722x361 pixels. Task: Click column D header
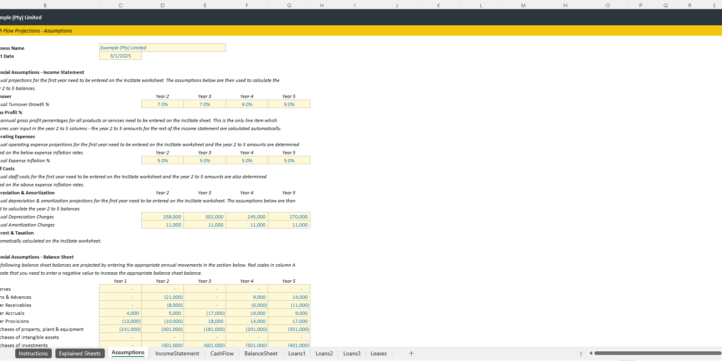[163, 5]
